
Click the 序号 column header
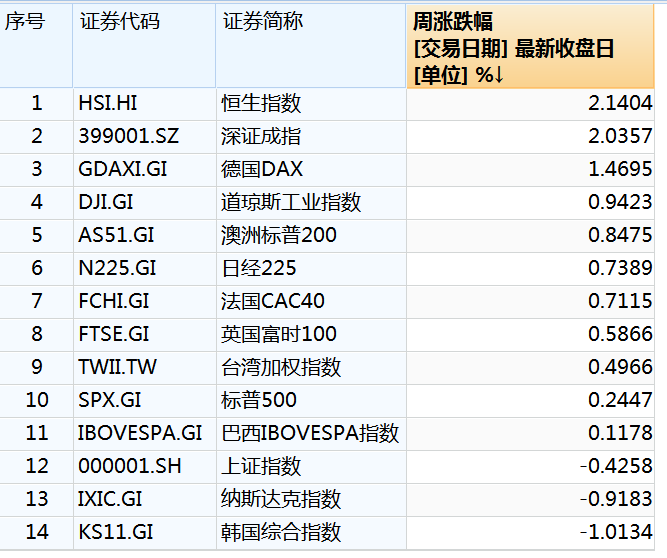25,22
